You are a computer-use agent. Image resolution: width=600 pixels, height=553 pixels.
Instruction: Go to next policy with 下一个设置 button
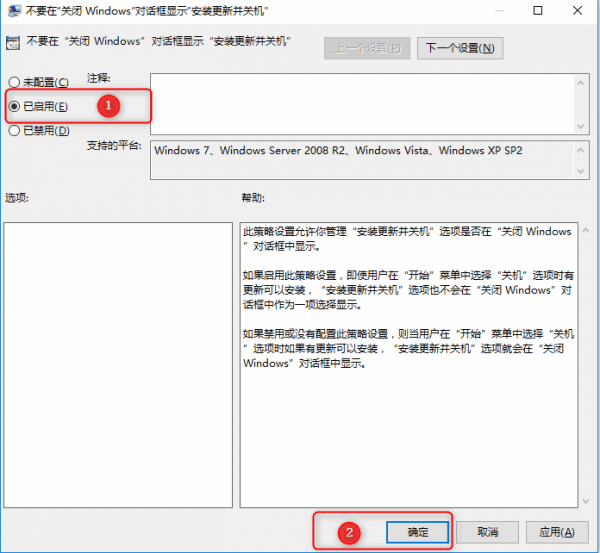point(459,48)
